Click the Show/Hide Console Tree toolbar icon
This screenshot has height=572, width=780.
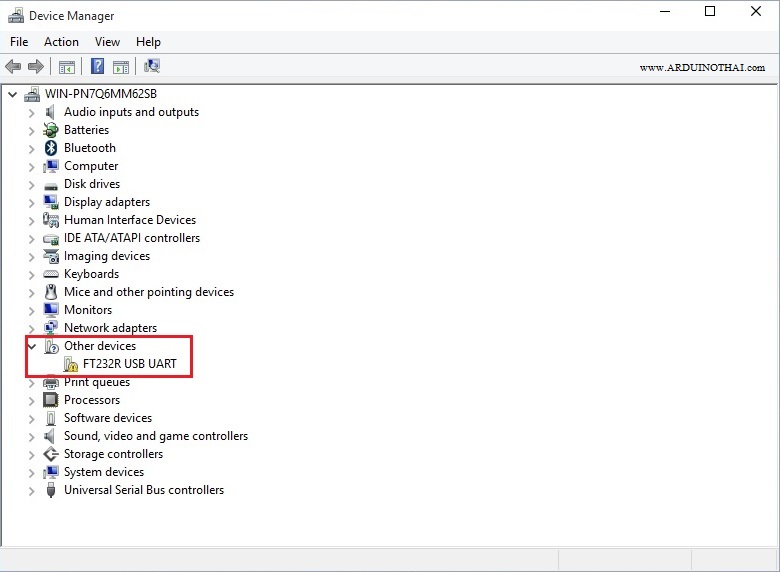tap(67, 67)
